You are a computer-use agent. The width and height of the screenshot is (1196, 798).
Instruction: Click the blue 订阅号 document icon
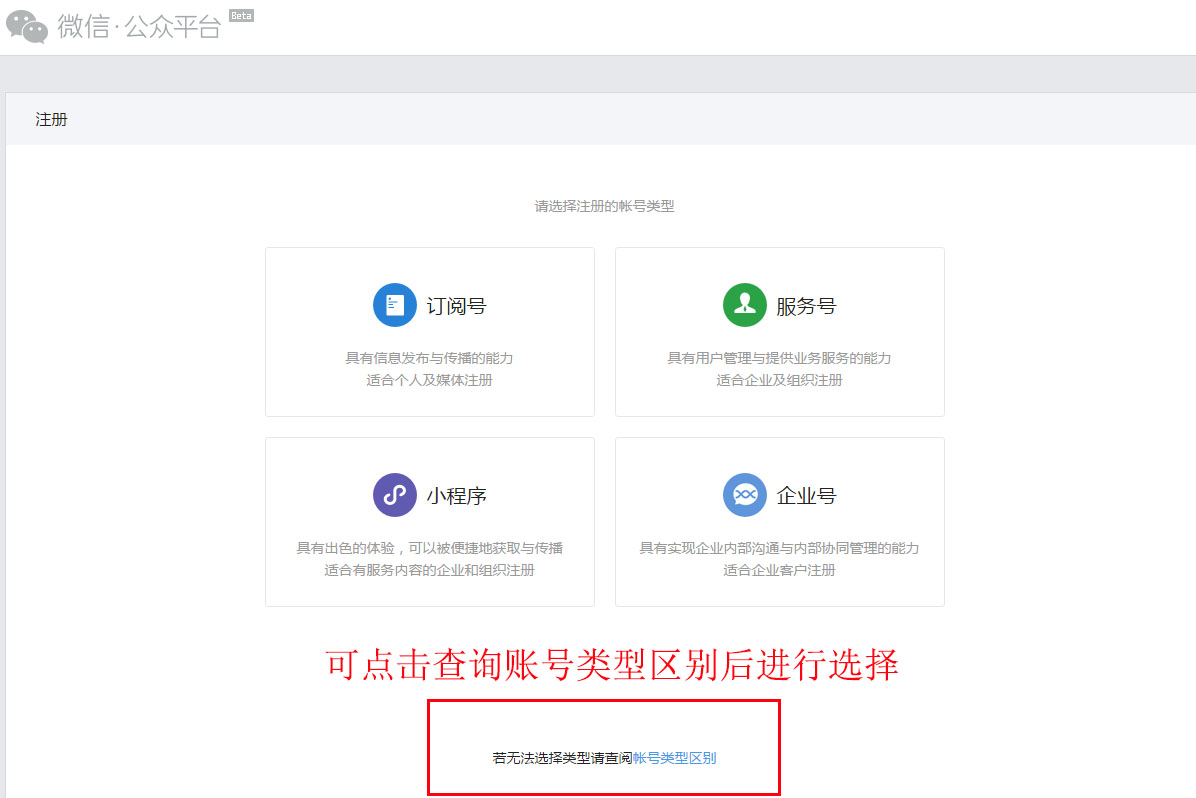pyautogui.click(x=395, y=305)
